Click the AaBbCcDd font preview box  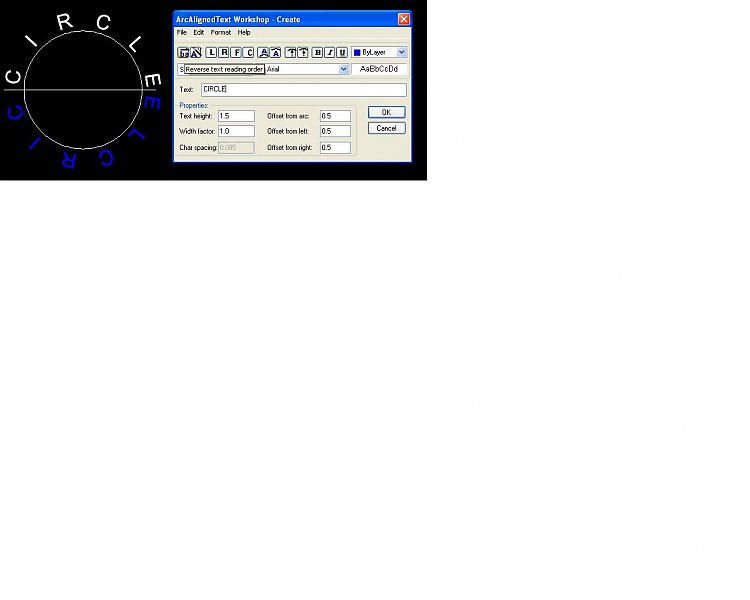pyautogui.click(x=379, y=69)
